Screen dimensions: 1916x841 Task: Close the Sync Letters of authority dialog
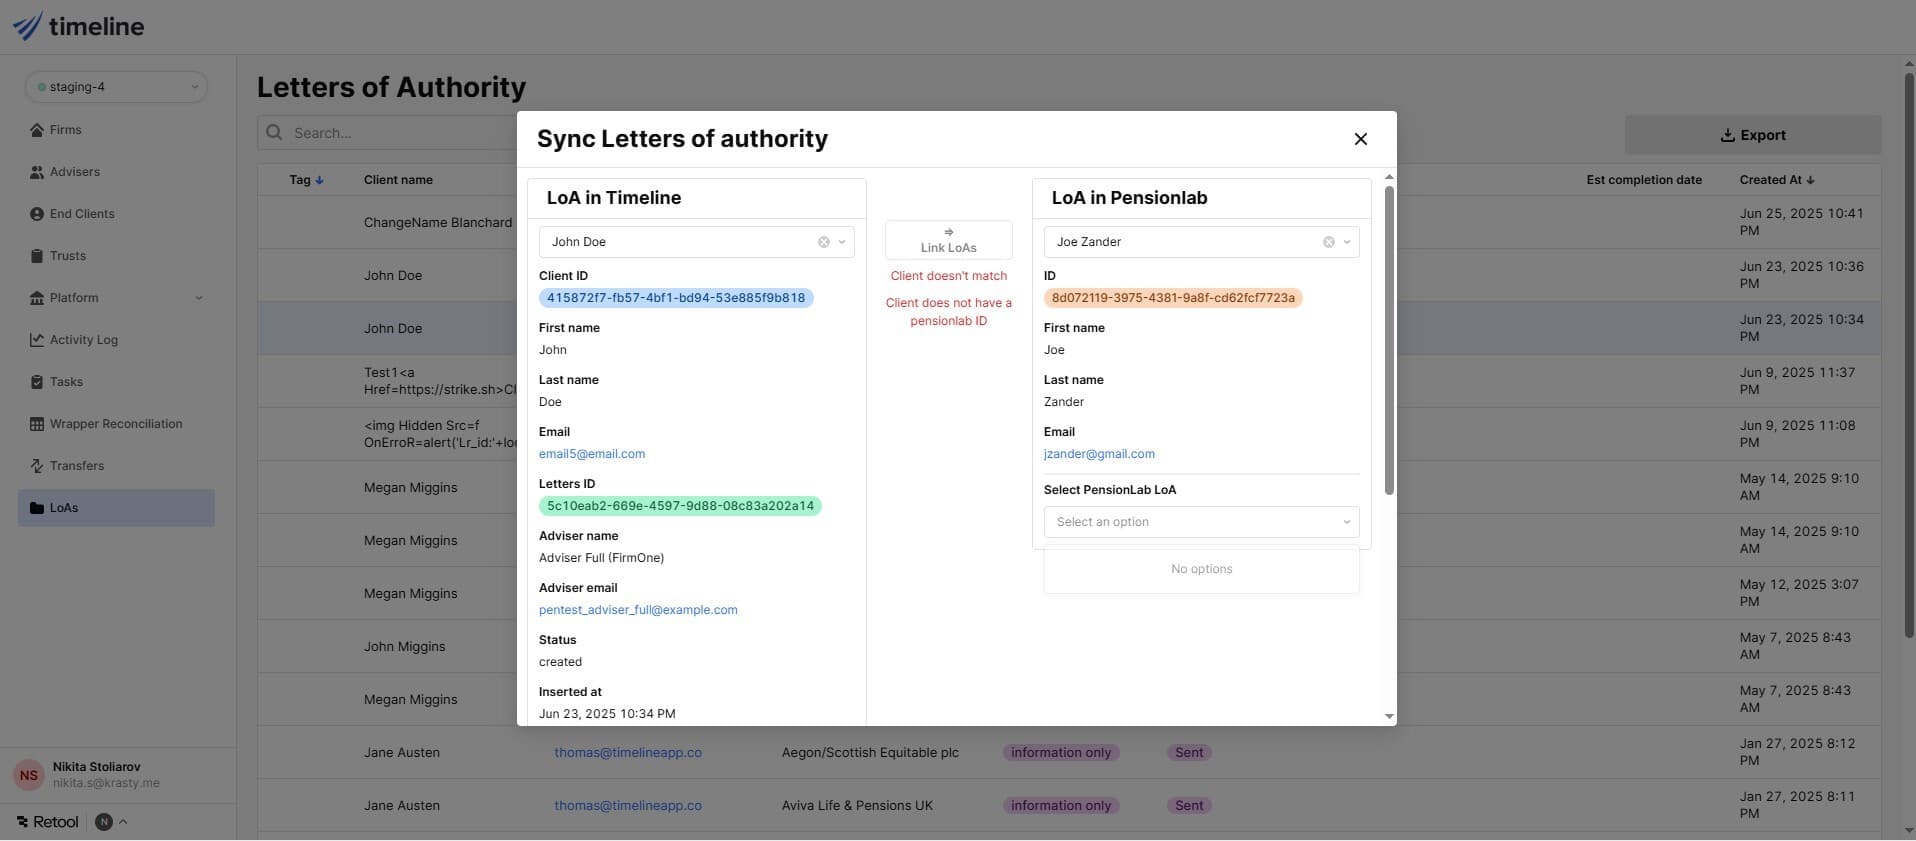pyautogui.click(x=1360, y=139)
